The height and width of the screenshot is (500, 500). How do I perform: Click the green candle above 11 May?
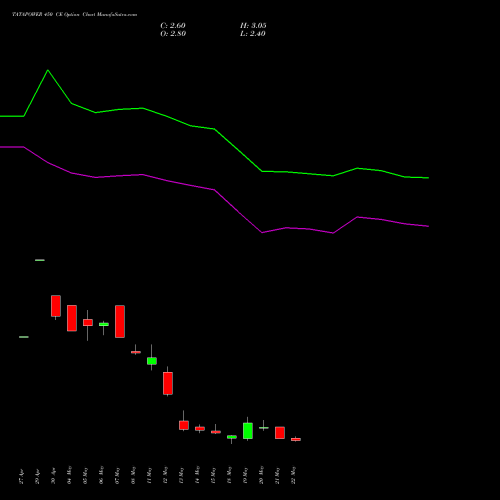point(152,361)
